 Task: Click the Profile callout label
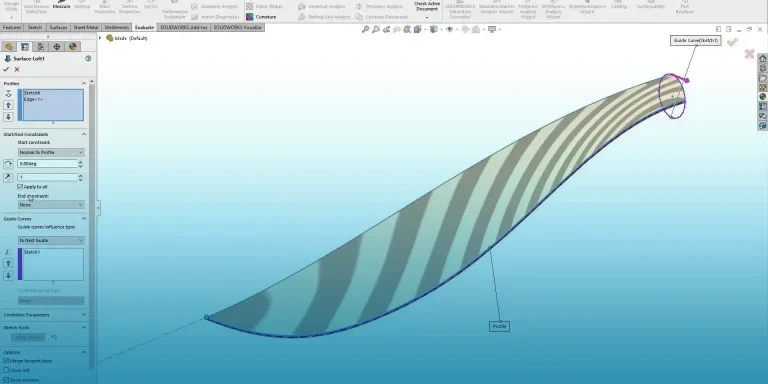tap(499, 326)
